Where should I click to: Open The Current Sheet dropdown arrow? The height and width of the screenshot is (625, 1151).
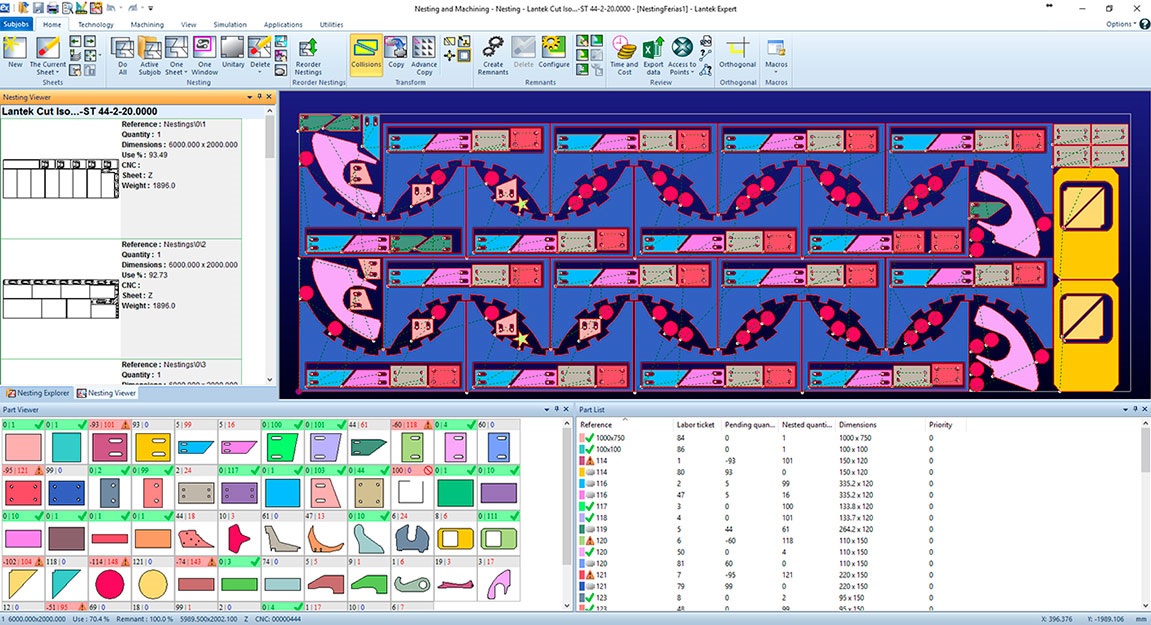(58, 73)
